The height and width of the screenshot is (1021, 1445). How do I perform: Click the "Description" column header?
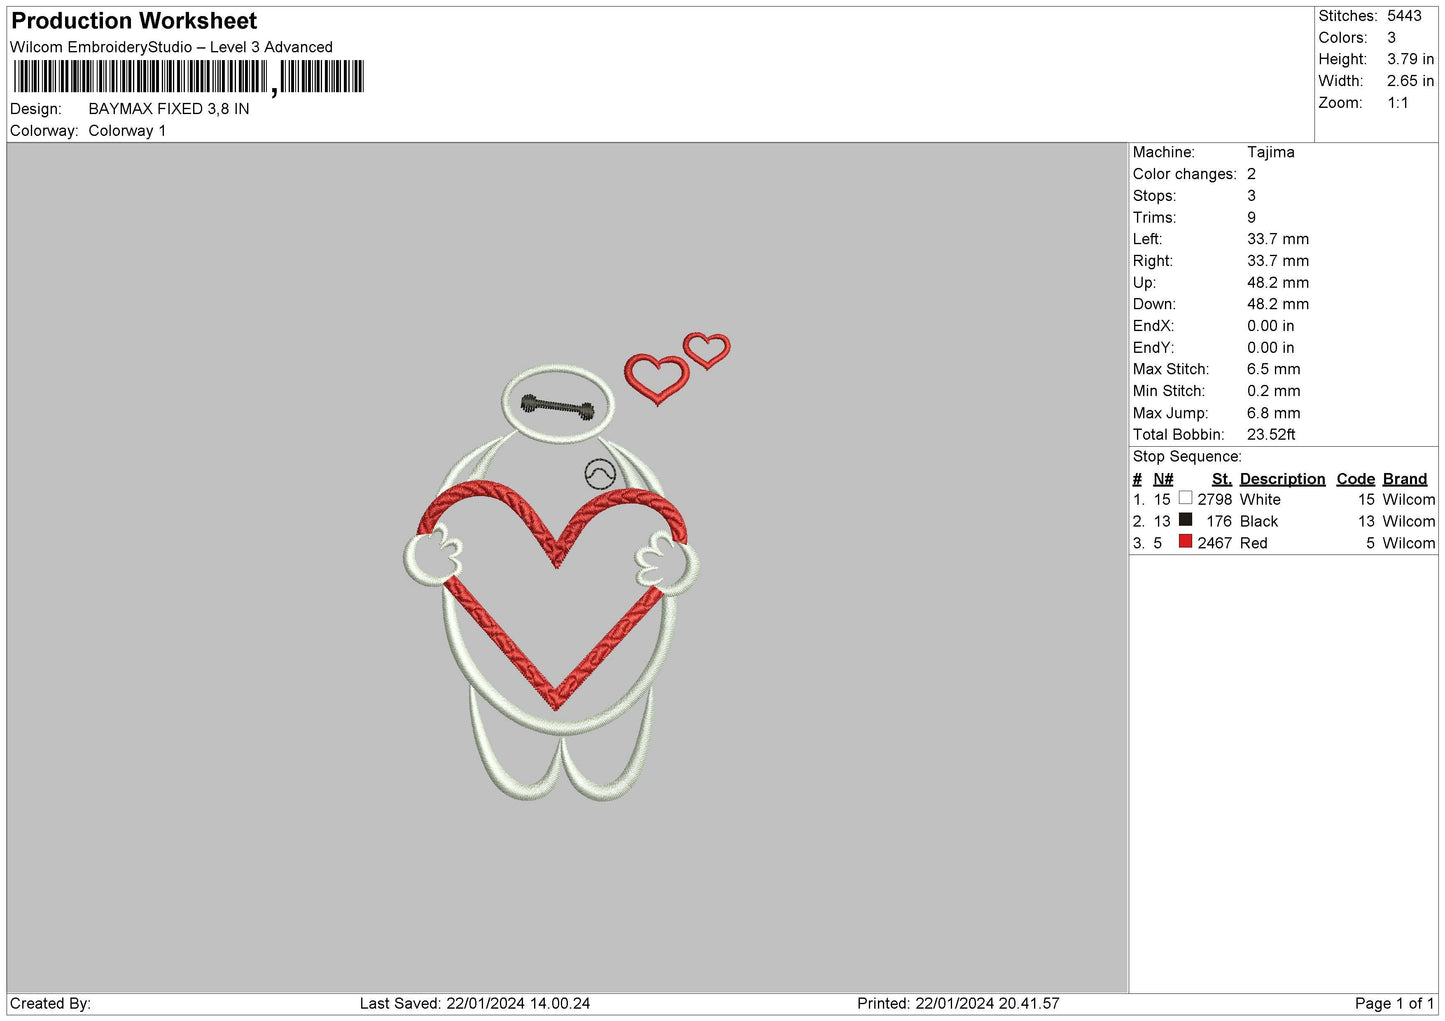click(x=1283, y=479)
